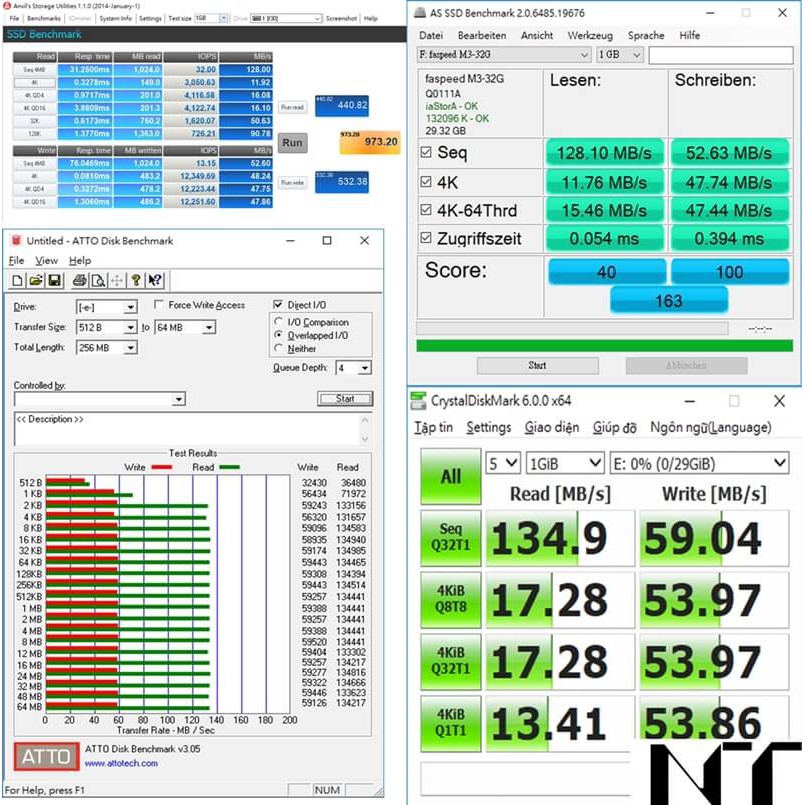Screen dimensions: 805x805
Task: Select the I/O Comparison radio button
Action: tap(278, 322)
